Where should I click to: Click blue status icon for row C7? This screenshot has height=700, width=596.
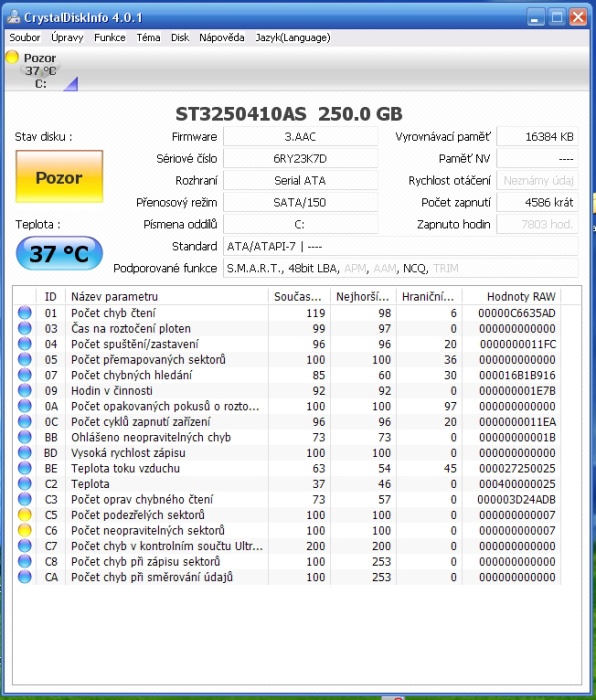coord(25,546)
